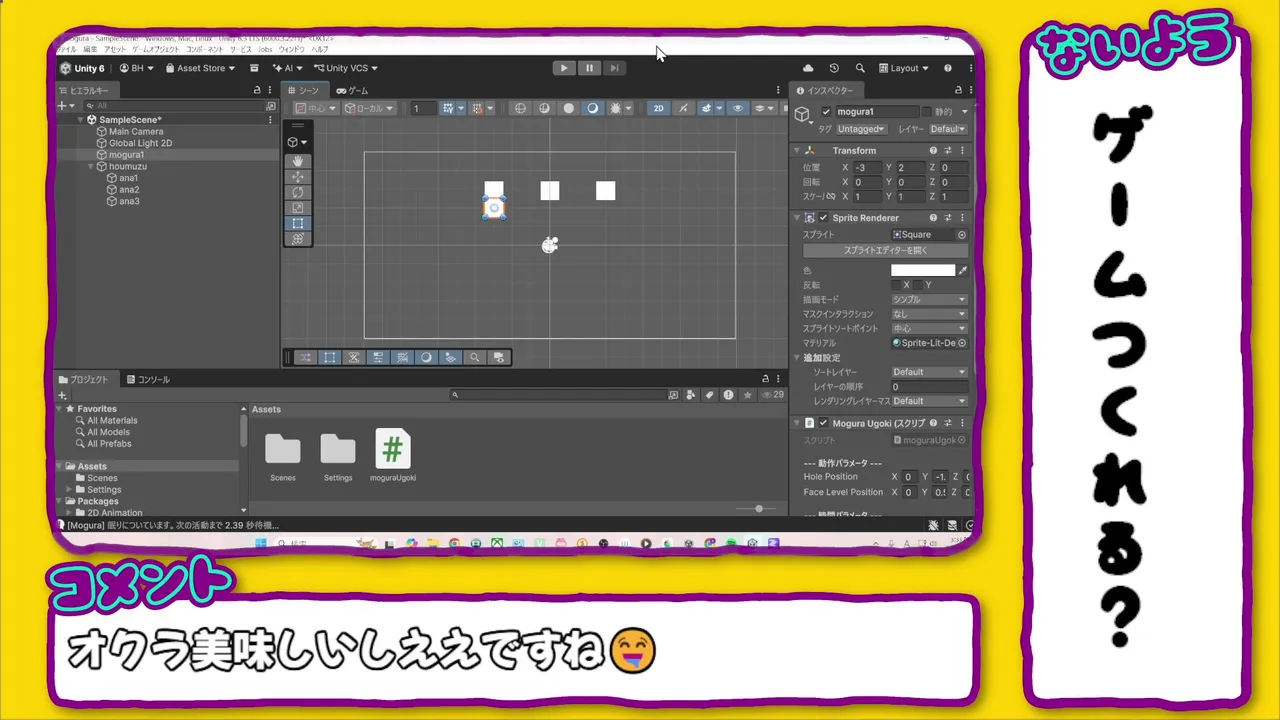Toggle flip X checkbox

coord(896,285)
